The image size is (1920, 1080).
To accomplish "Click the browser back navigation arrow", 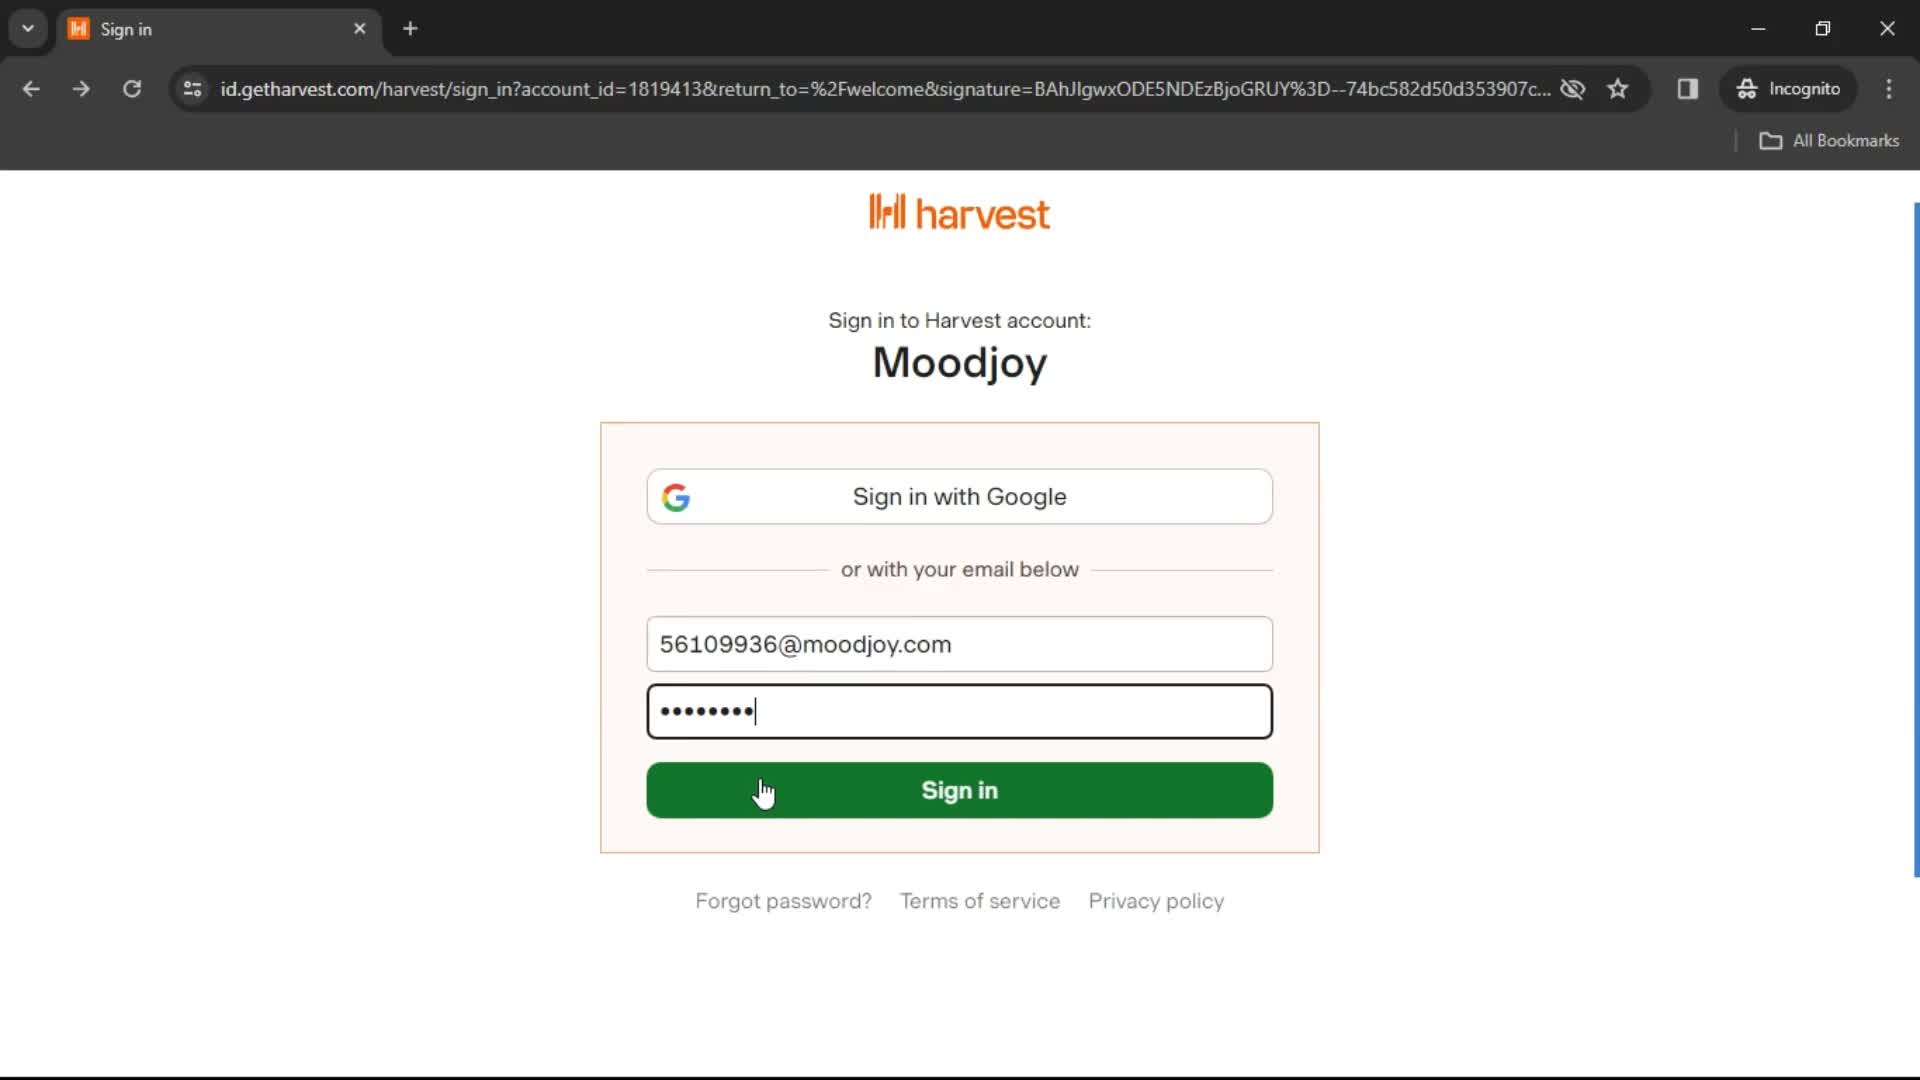I will [x=32, y=88].
